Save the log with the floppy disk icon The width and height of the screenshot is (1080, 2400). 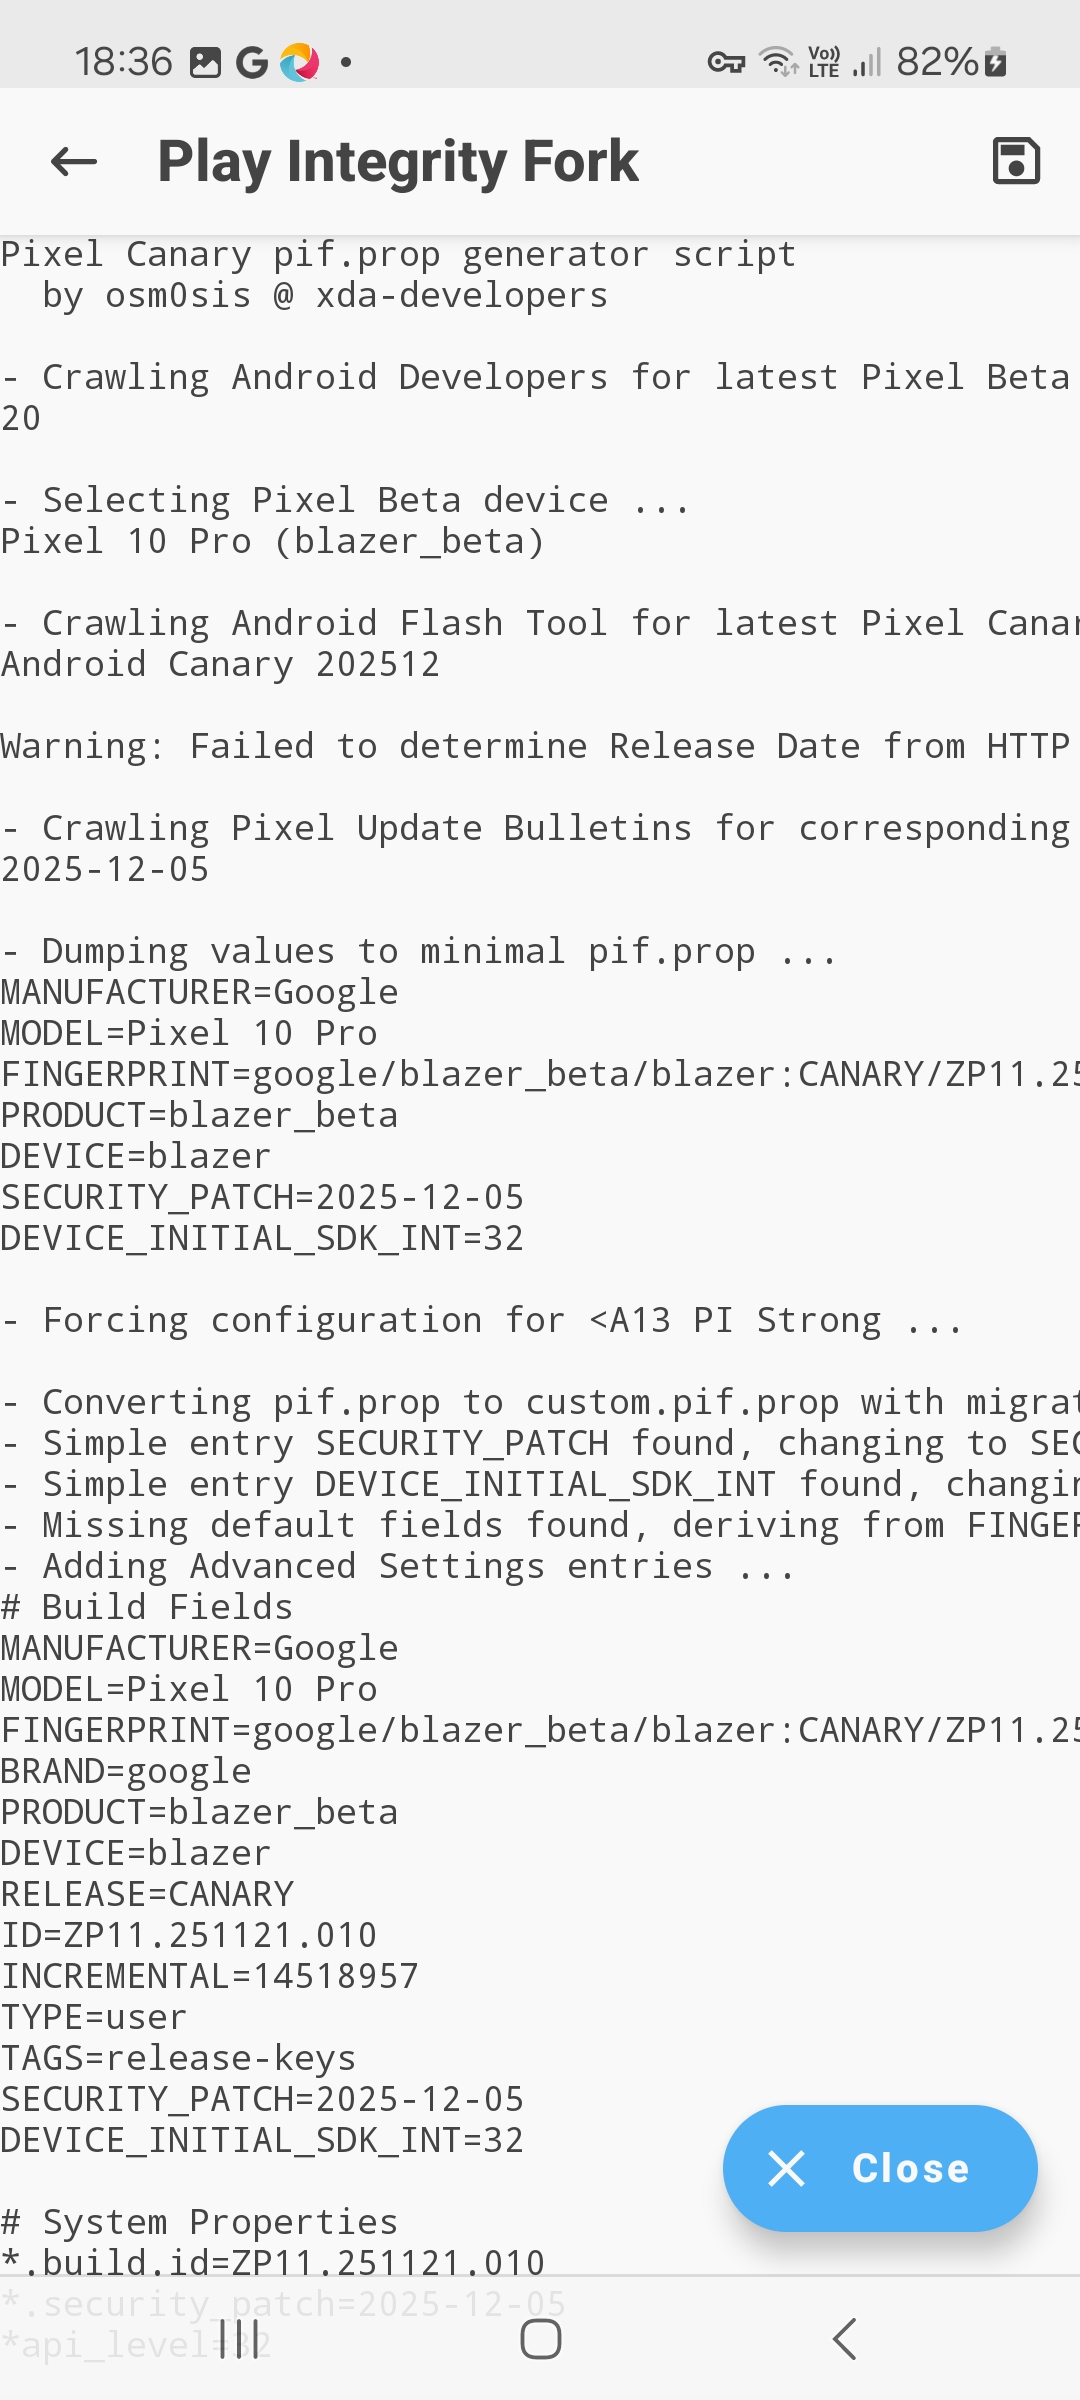[1016, 161]
